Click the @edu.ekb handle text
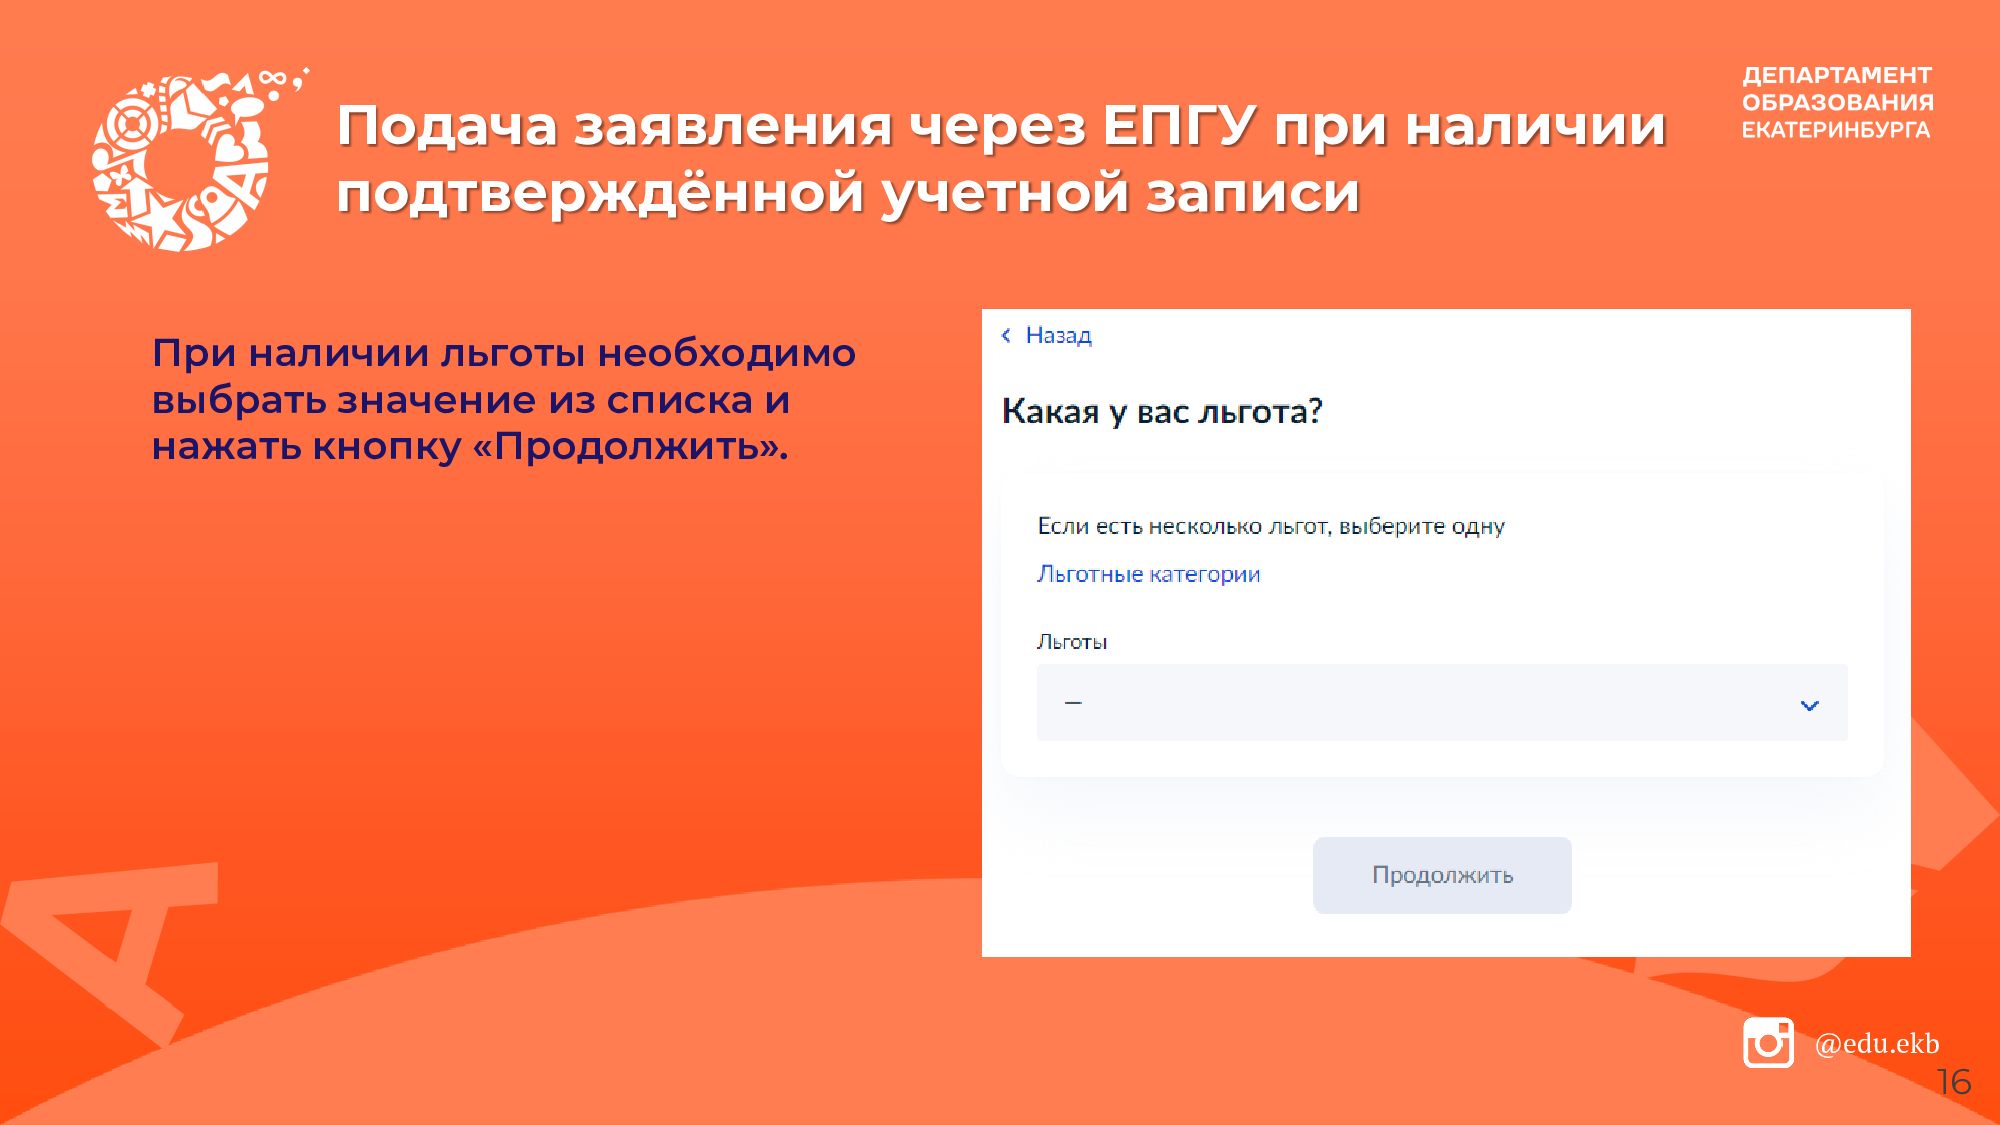2000x1125 pixels. click(x=1876, y=1043)
